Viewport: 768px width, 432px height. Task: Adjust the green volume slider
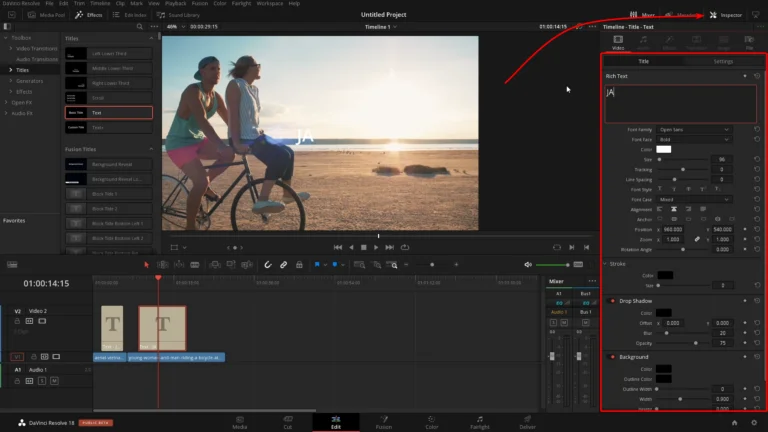pos(552,265)
